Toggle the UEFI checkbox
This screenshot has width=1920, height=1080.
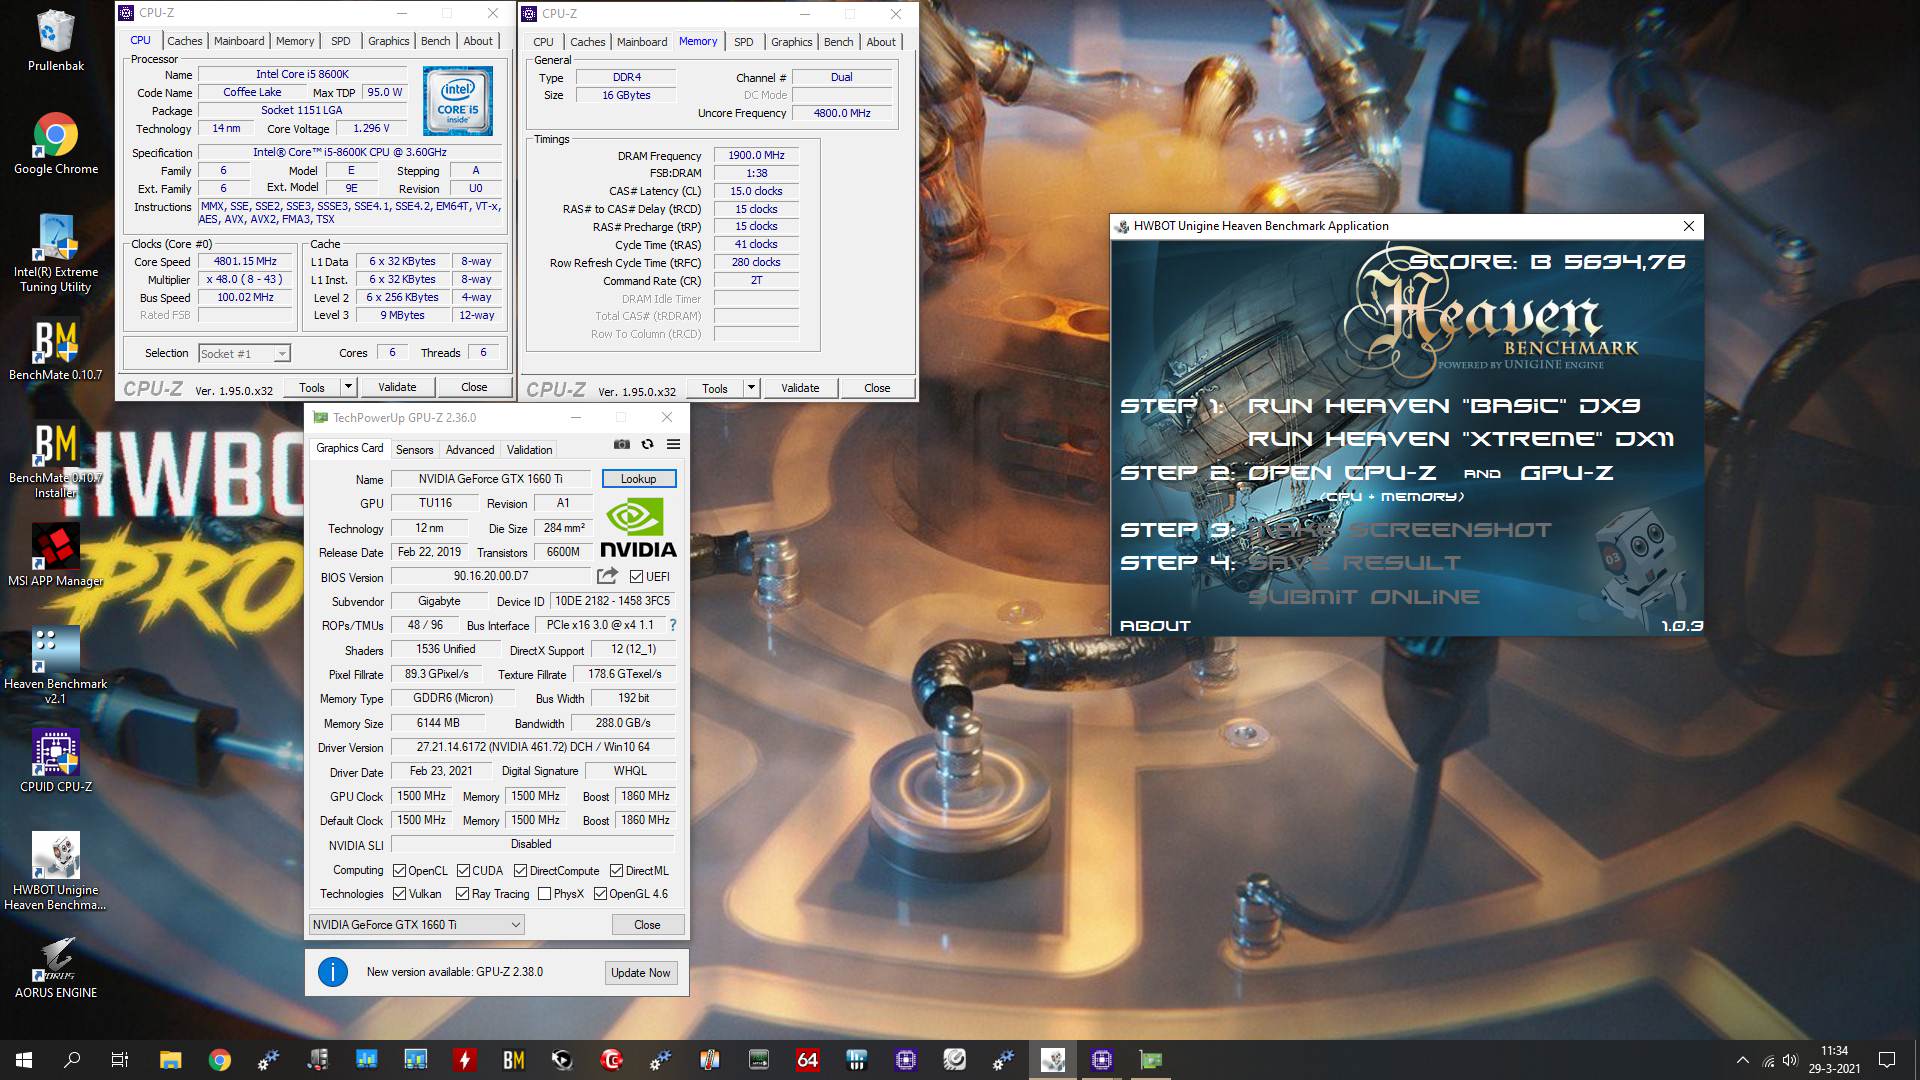click(x=636, y=577)
